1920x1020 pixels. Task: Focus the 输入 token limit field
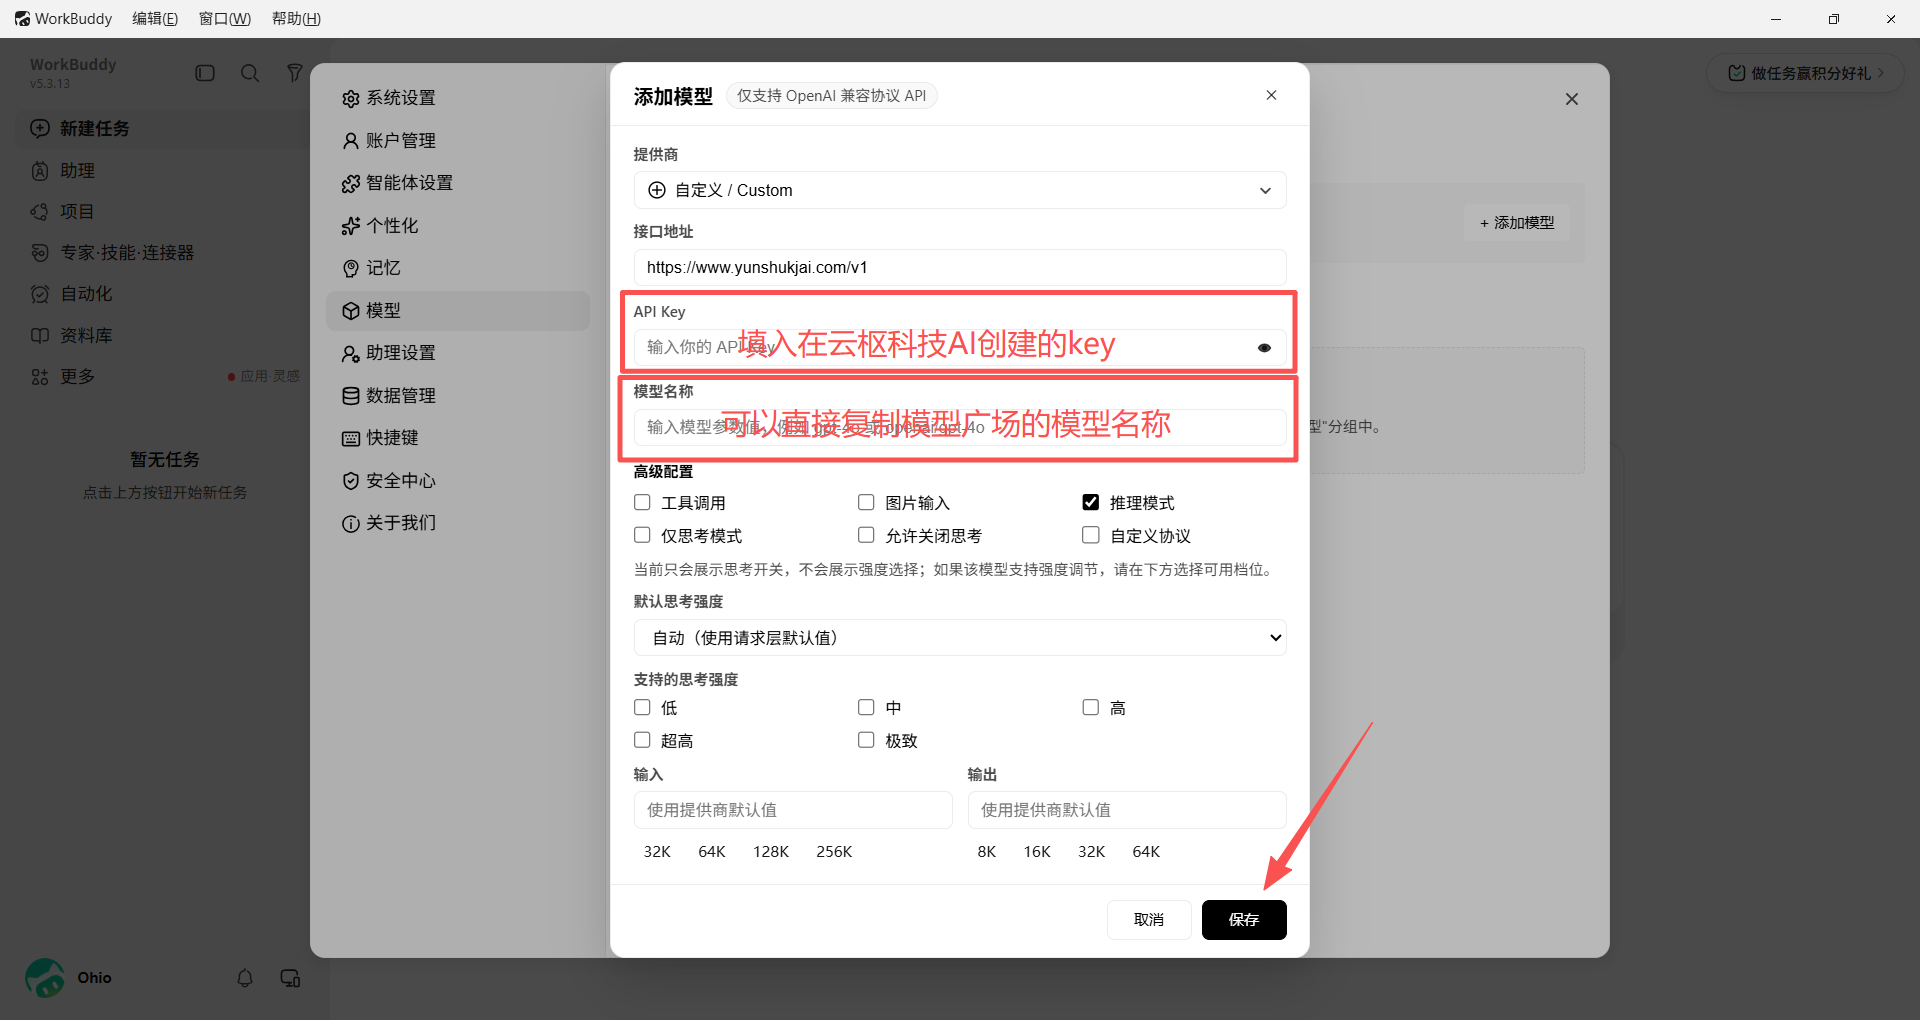pos(793,810)
